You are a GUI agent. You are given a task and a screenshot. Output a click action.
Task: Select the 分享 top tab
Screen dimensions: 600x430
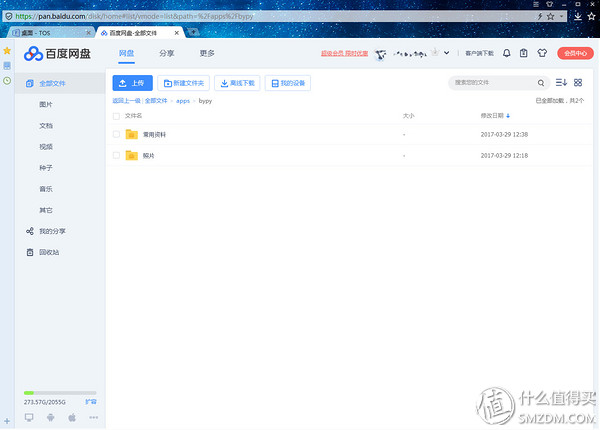pyautogui.click(x=166, y=53)
